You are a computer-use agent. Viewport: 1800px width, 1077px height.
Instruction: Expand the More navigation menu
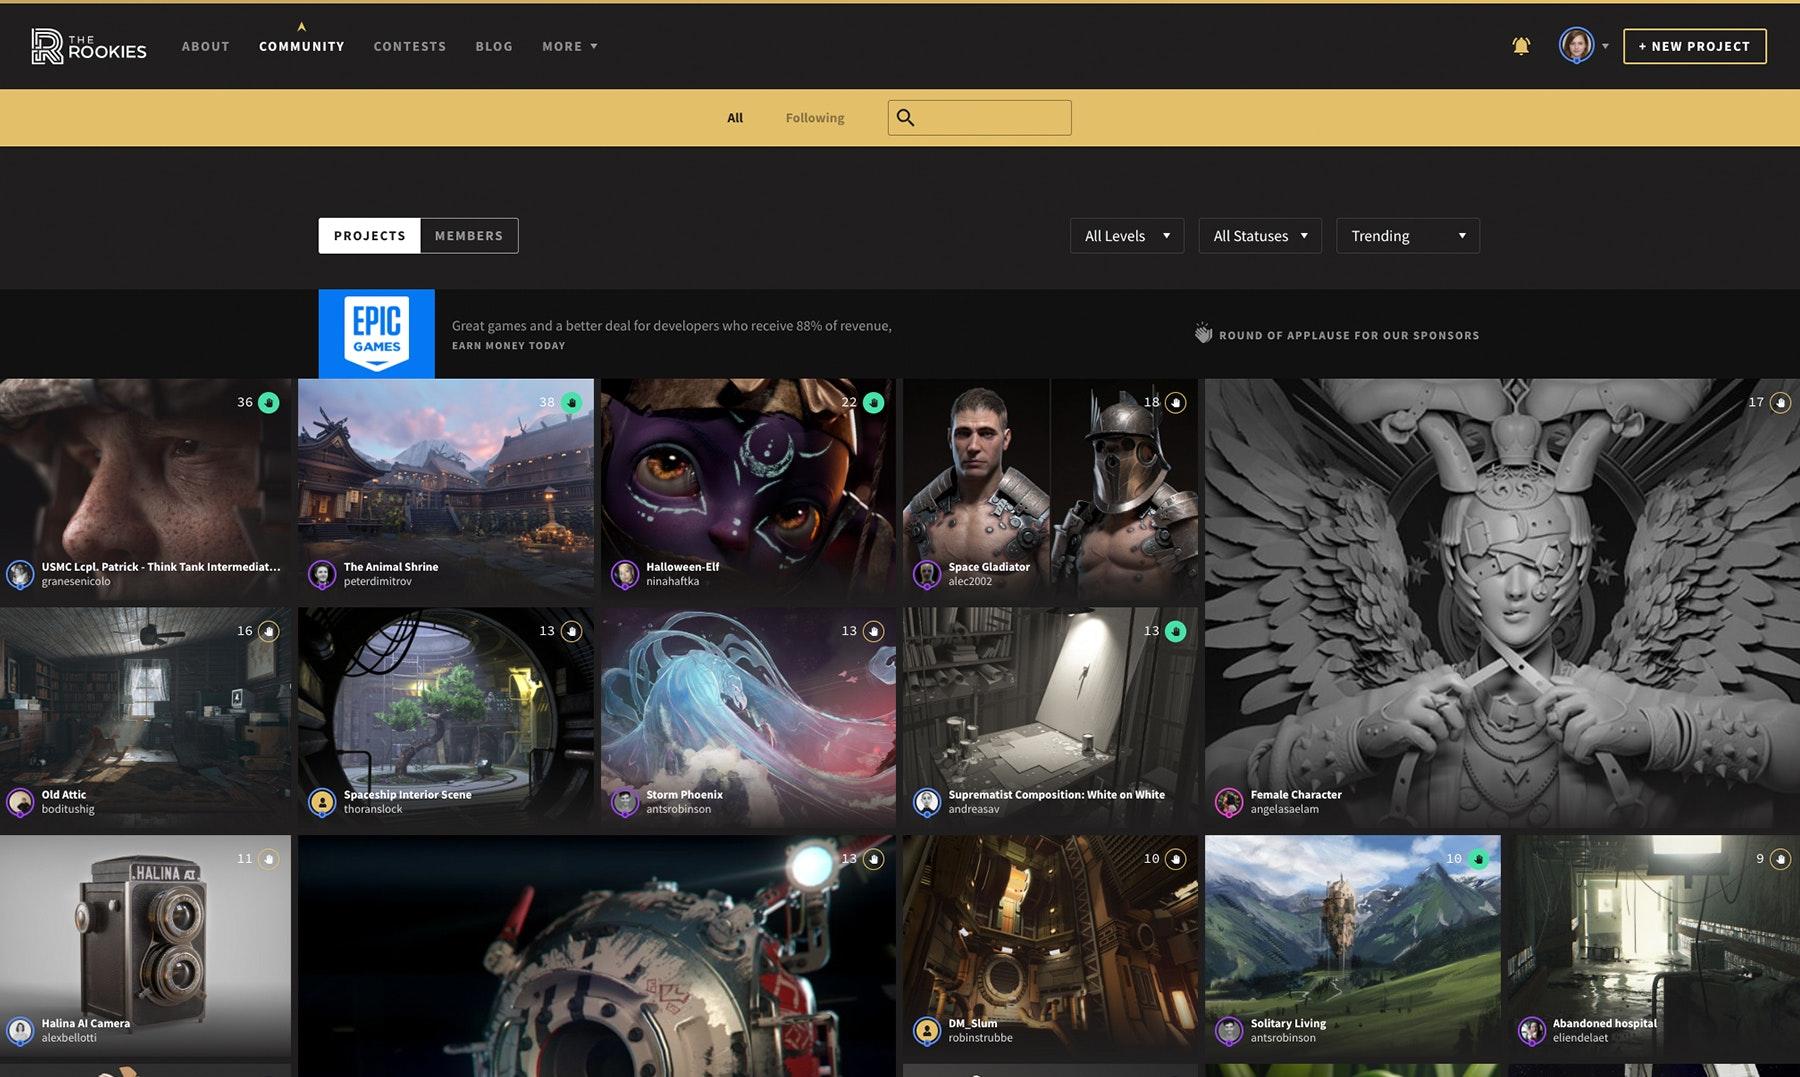click(569, 47)
